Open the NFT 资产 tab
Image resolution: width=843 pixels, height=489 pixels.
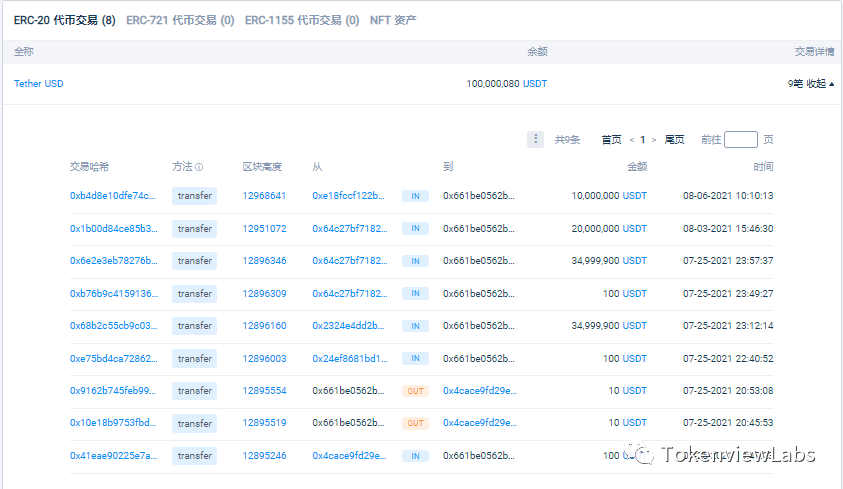point(393,20)
